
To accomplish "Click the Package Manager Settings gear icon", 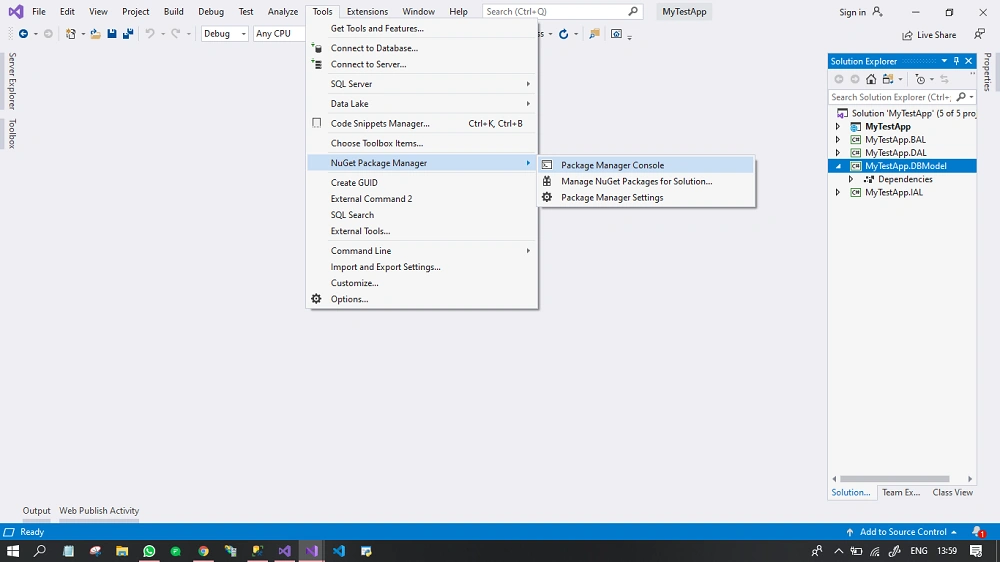I will pos(547,197).
